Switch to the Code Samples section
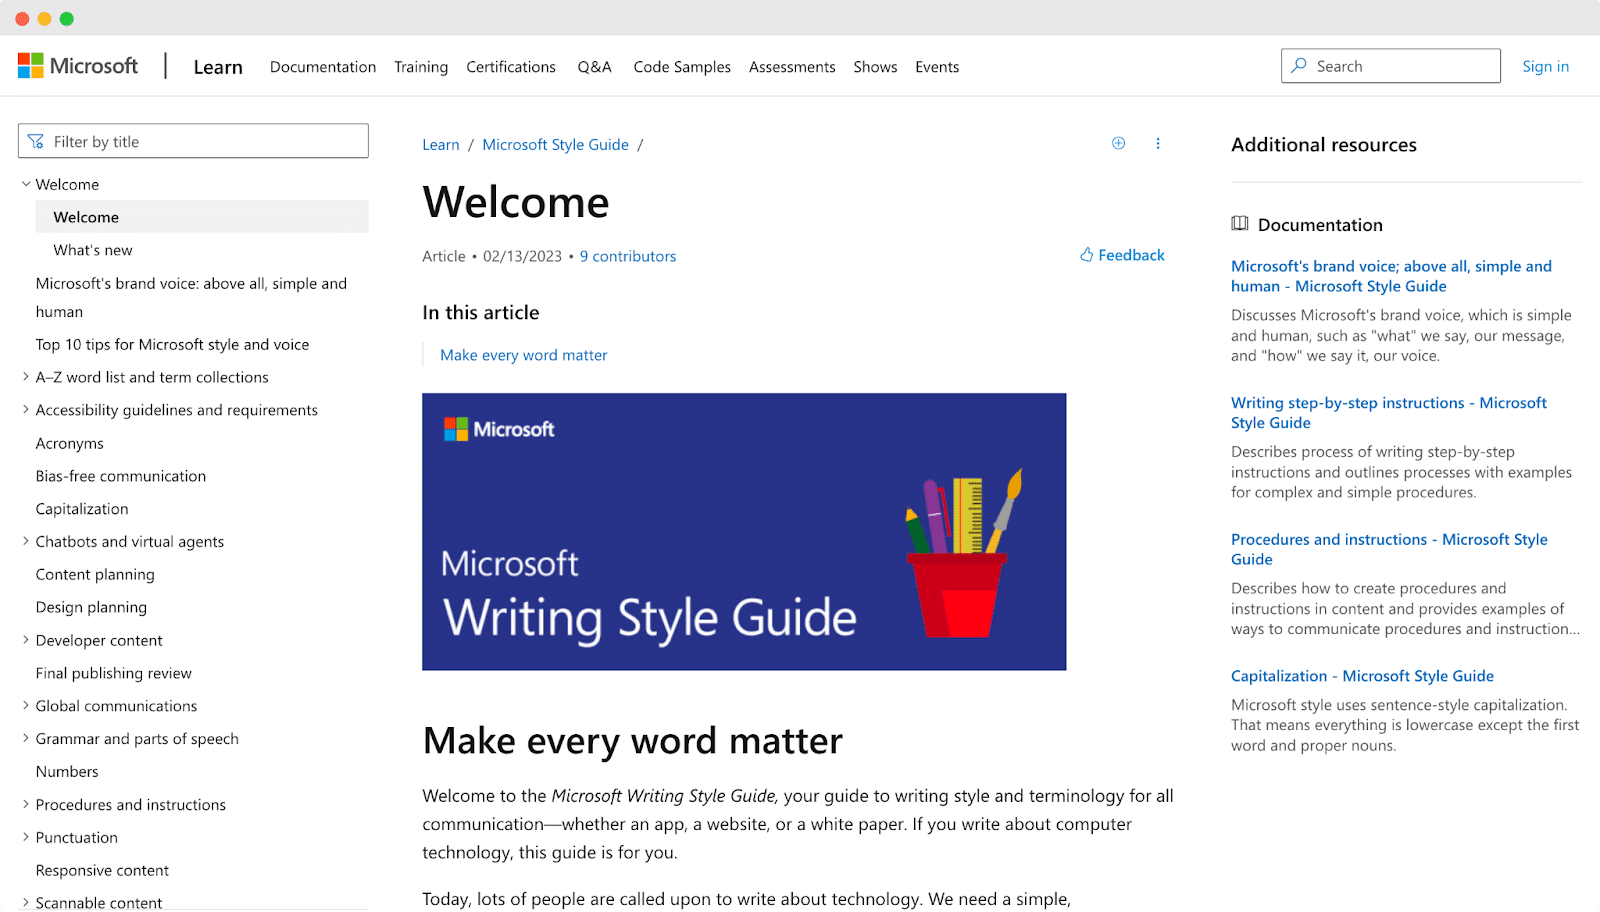Viewport: 1600px width, 912px height. pyautogui.click(x=682, y=66)
